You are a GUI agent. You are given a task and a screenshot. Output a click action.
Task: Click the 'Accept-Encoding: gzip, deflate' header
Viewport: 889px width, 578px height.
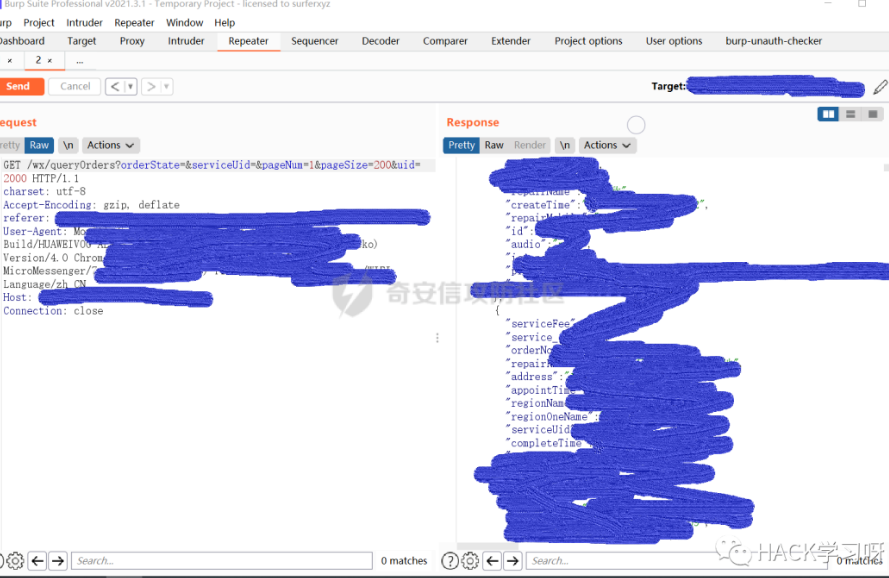(x=91, y=205)
